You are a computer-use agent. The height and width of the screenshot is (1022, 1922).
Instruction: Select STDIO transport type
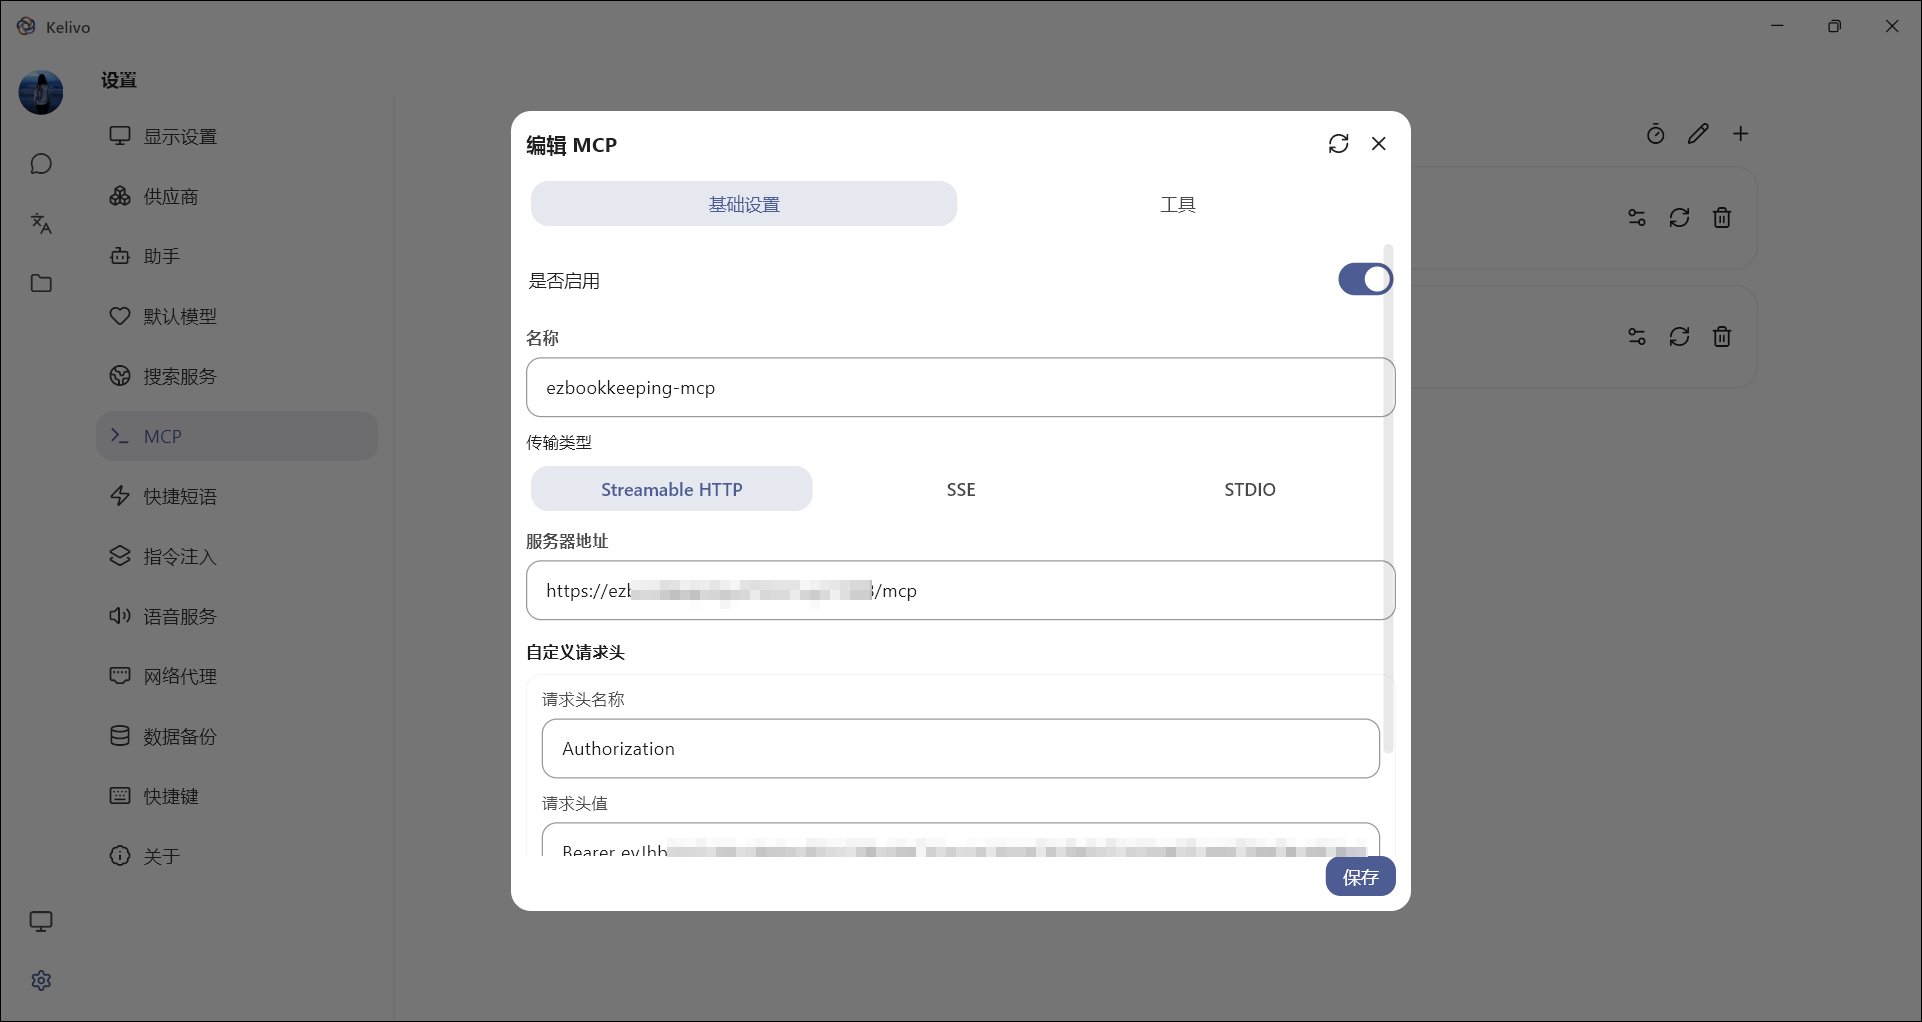1250,489
